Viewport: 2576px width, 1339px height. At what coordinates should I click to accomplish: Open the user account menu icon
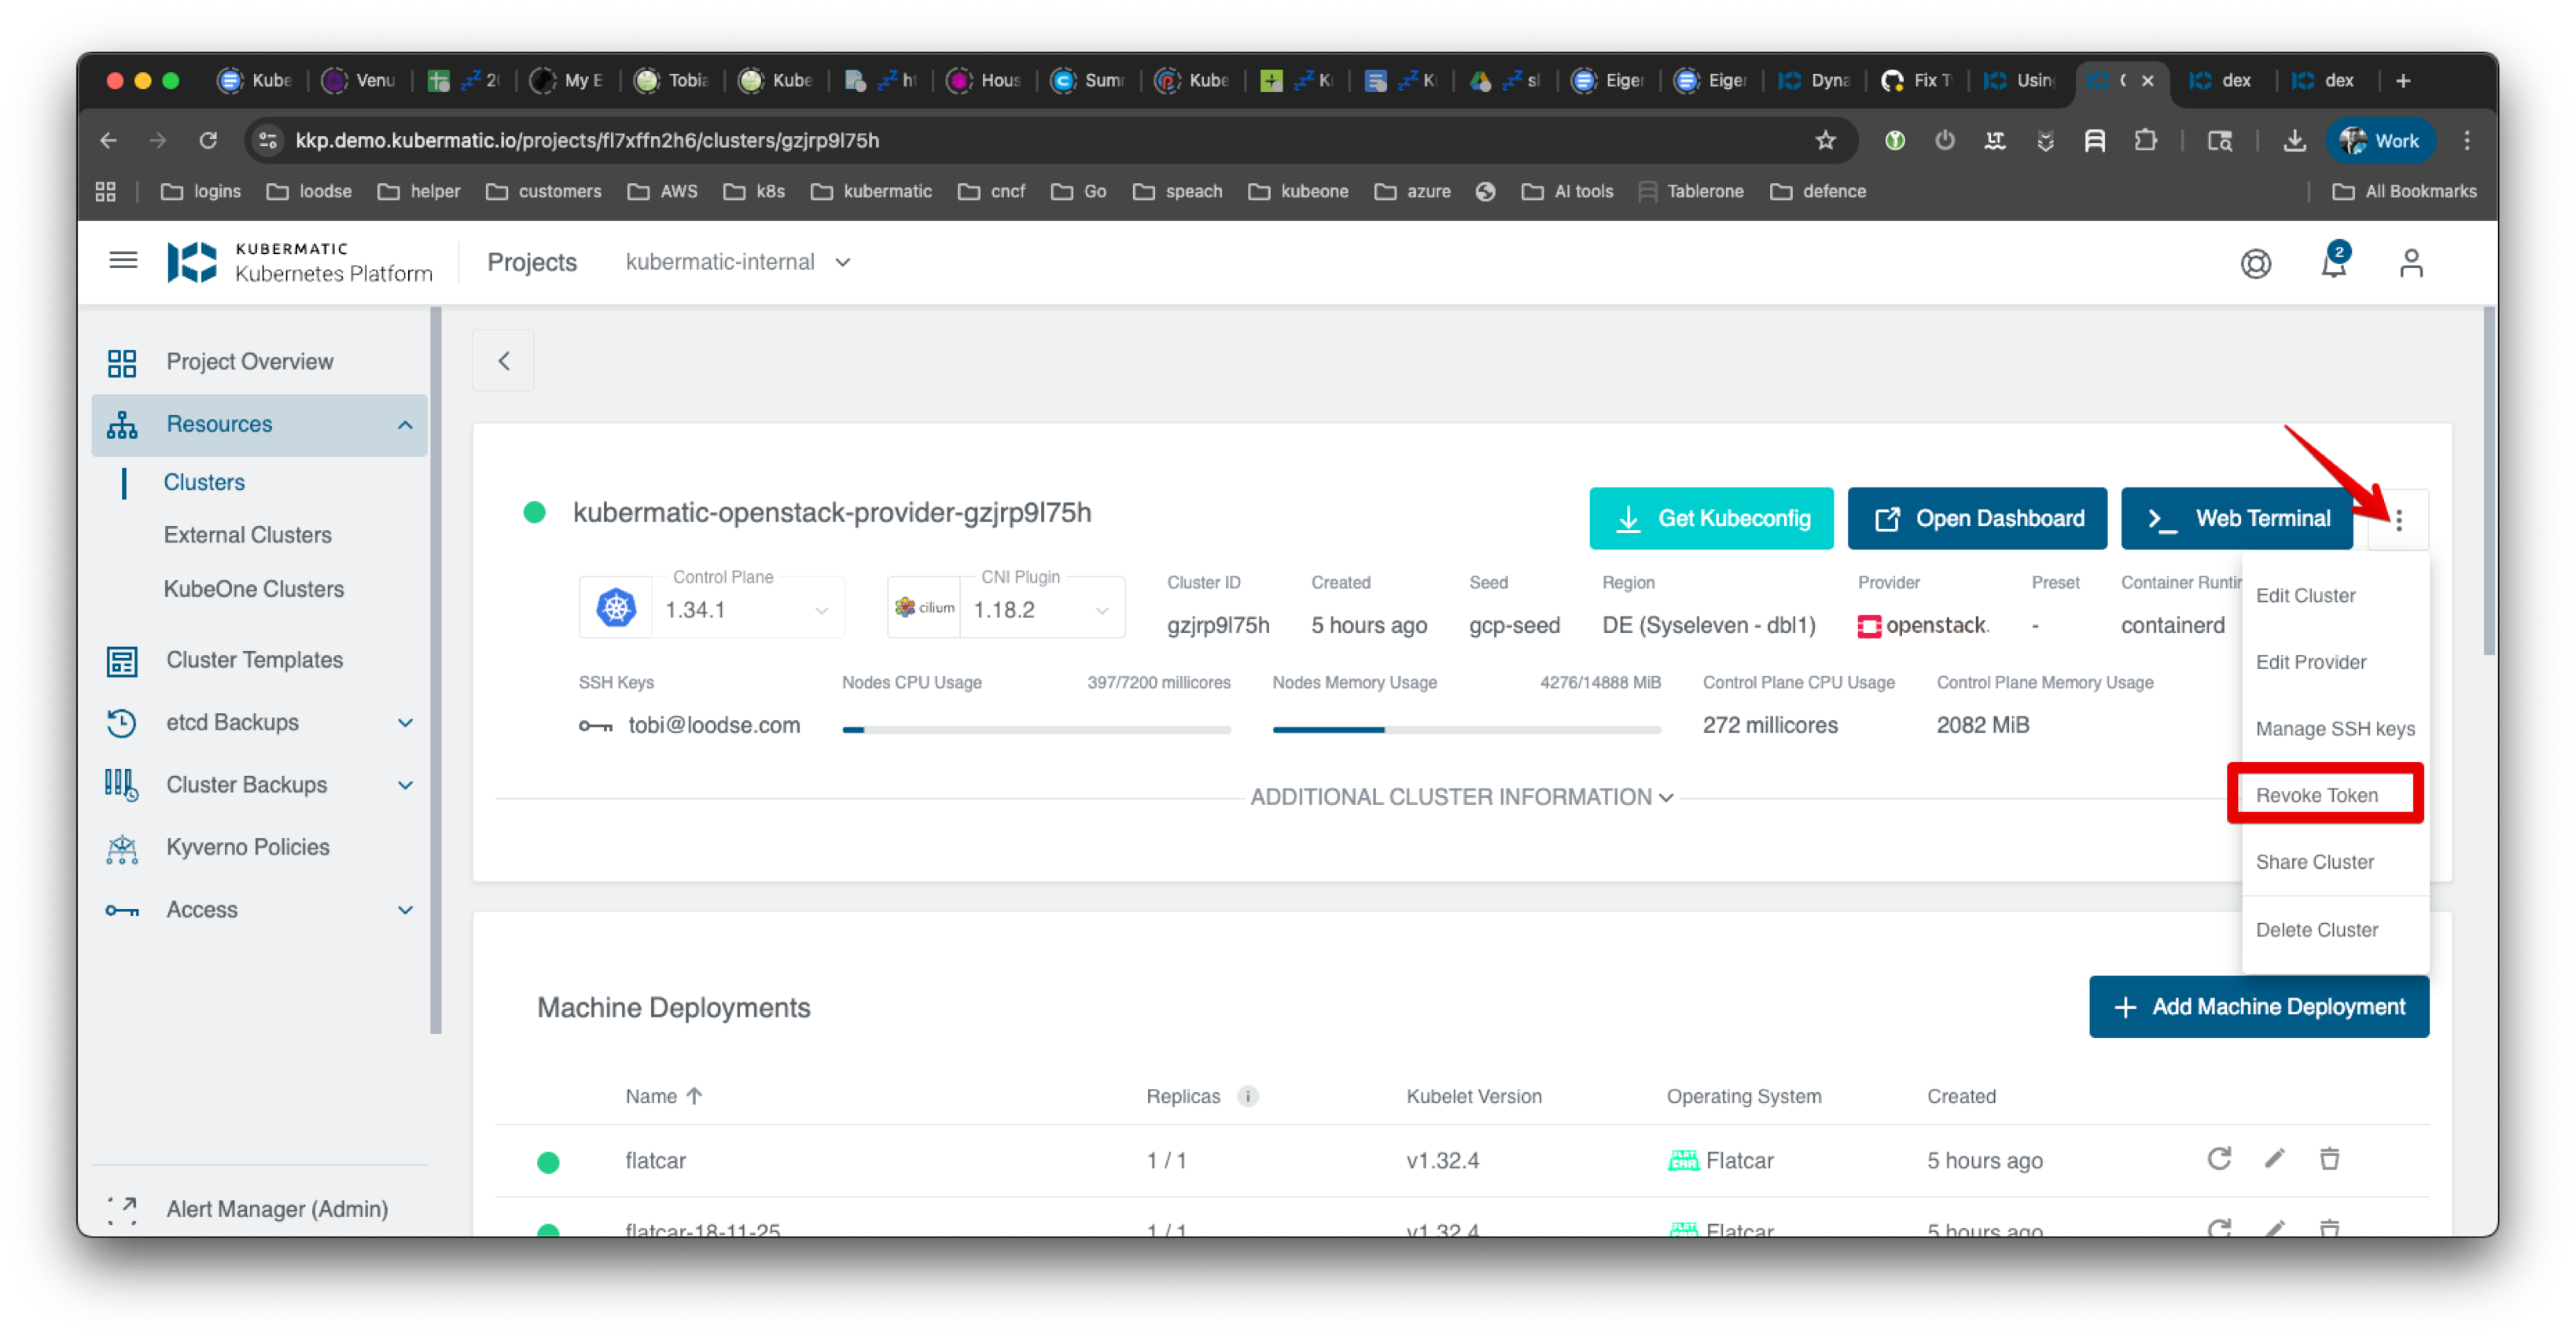(x=2411, y=263)
